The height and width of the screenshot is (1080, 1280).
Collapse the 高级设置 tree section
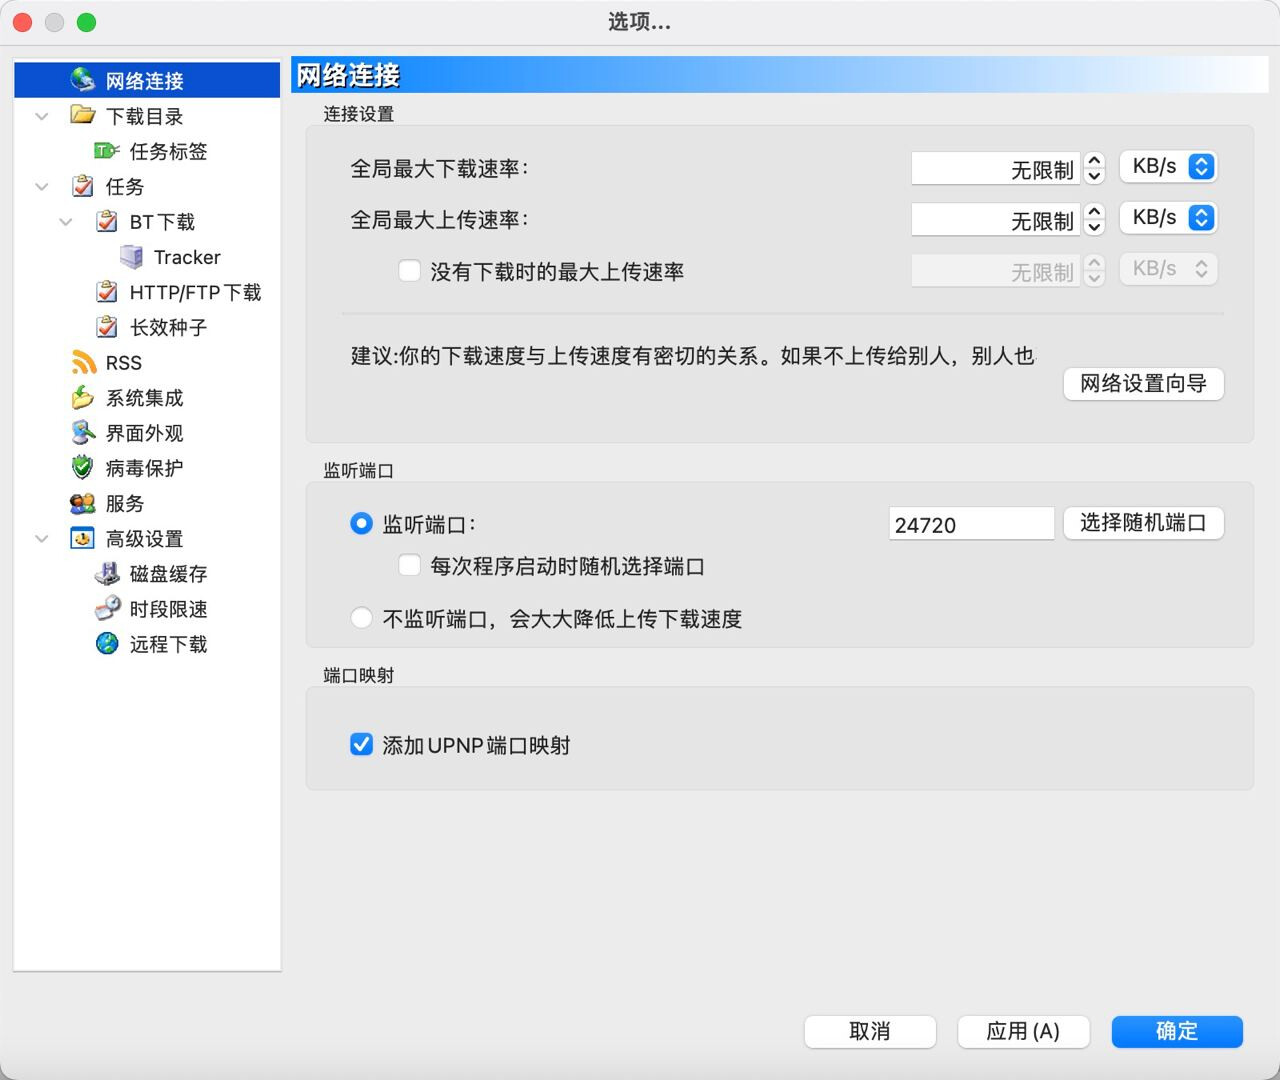[x=42, y=539]
